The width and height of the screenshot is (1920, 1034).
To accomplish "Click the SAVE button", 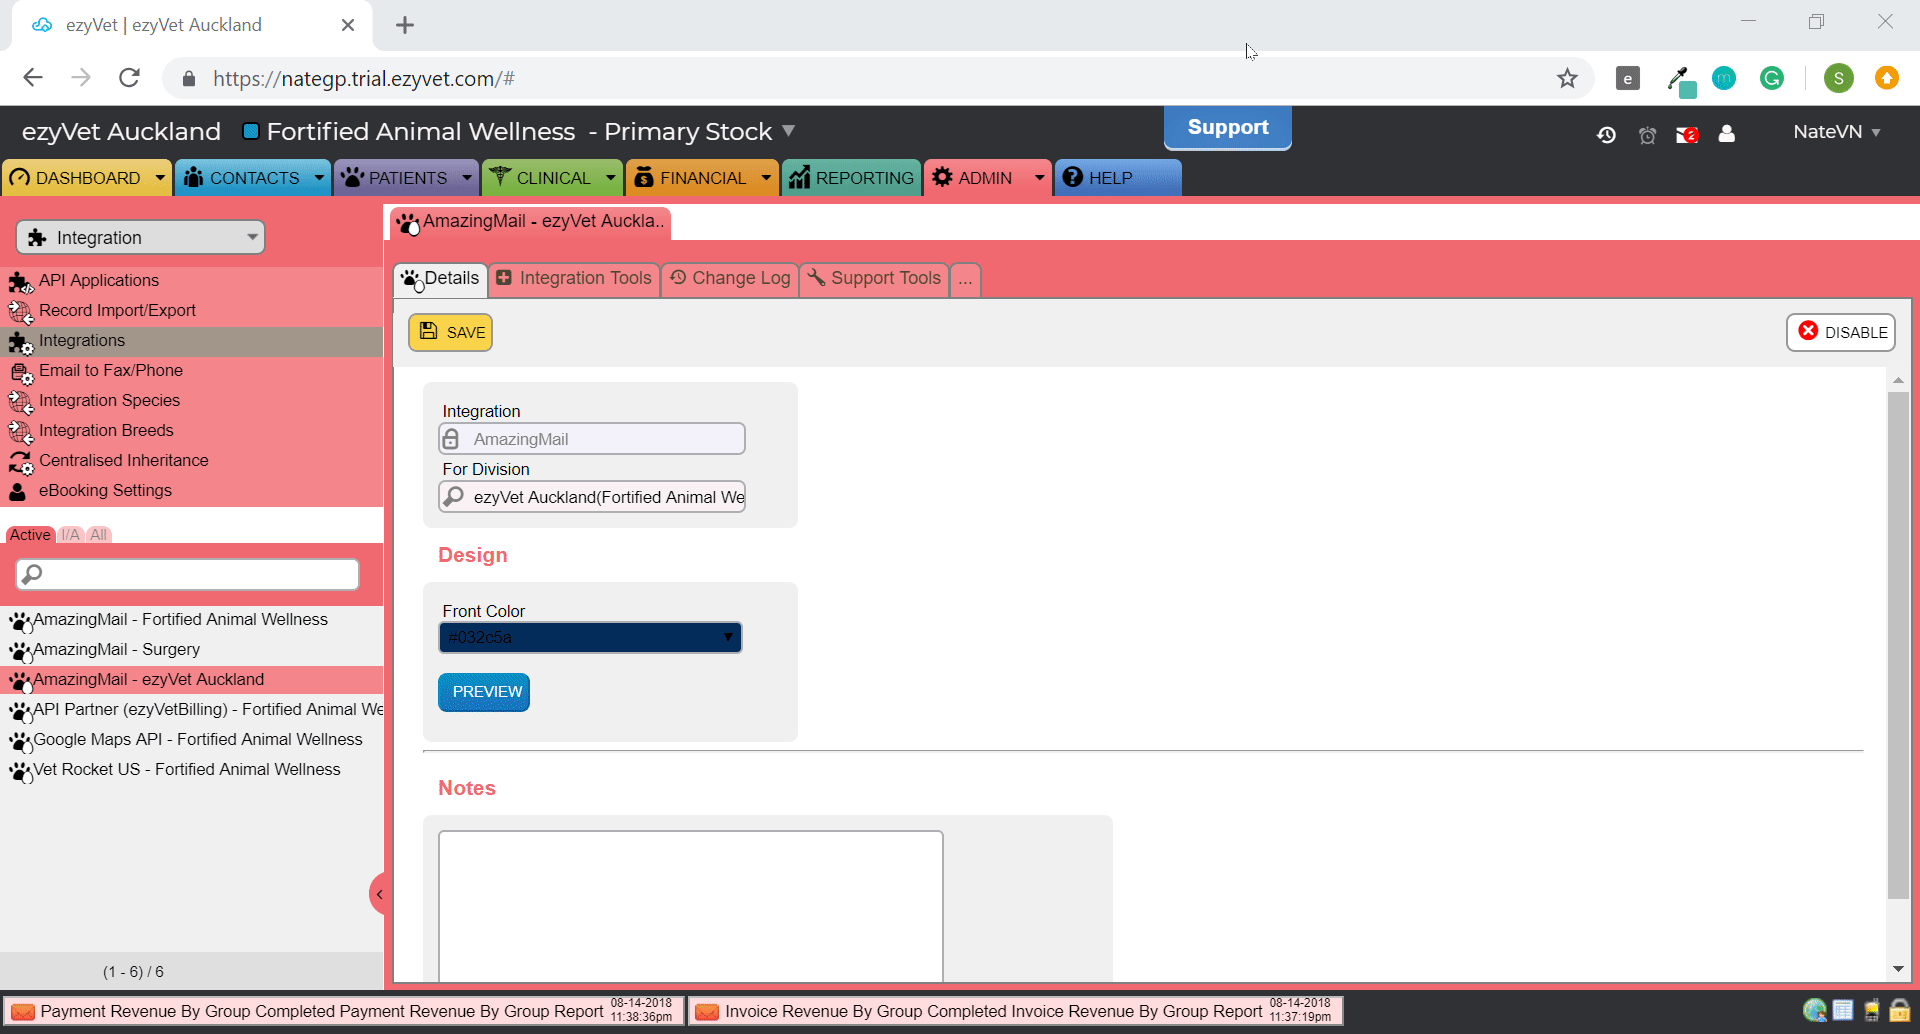I will pos(450,332).
